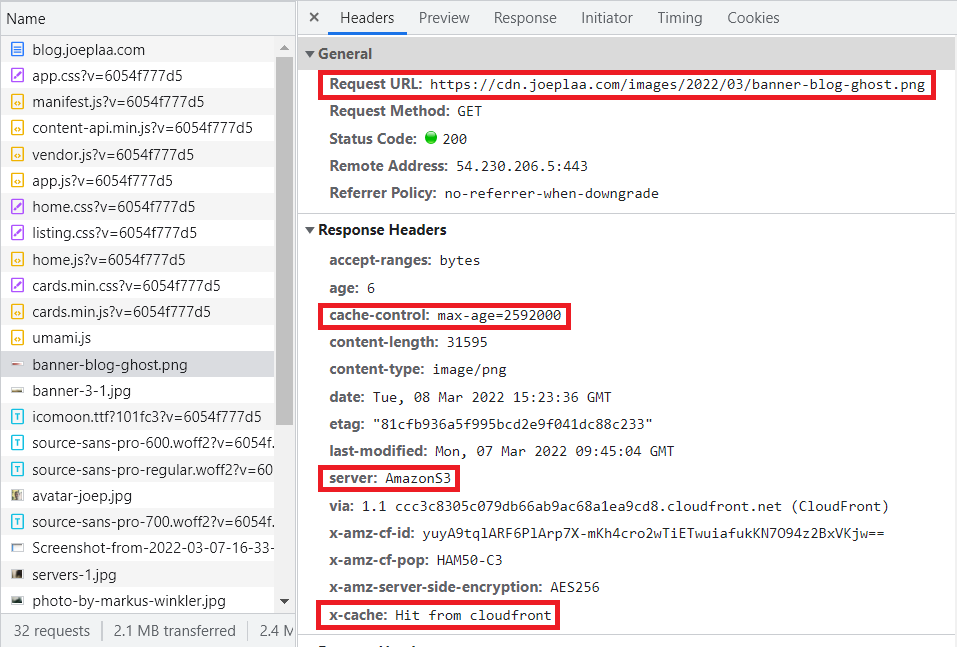Select the photo-by-markus-winkler.jpg request
Image resolution: width=957 pixels, height=647 pixels.
point(138,601)
